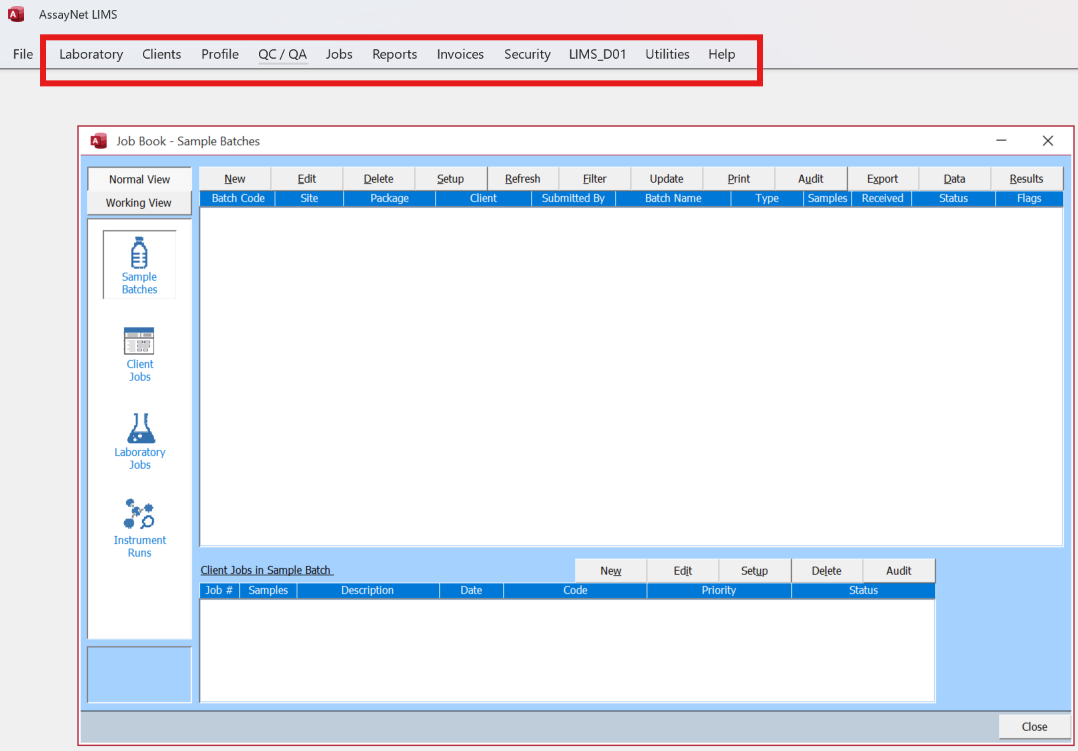Click Setup in sample batches toolbar
This screenshot has height=751, width=1078.
point(450,179)
